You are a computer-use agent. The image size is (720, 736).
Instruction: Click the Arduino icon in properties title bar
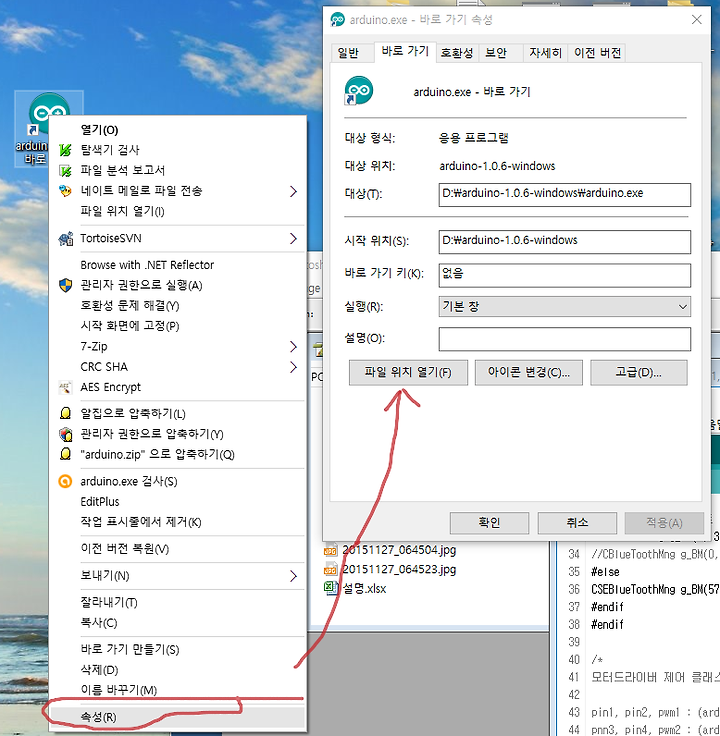coord(337,20)
